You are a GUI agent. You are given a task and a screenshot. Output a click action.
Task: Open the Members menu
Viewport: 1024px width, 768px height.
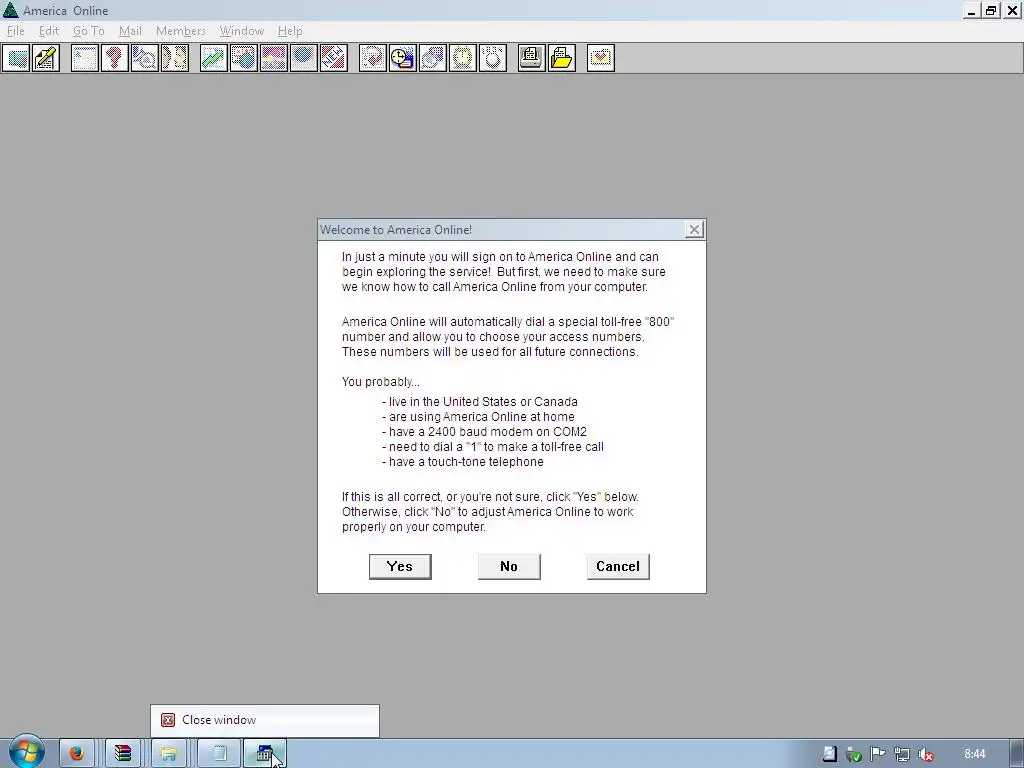(181, 31)
